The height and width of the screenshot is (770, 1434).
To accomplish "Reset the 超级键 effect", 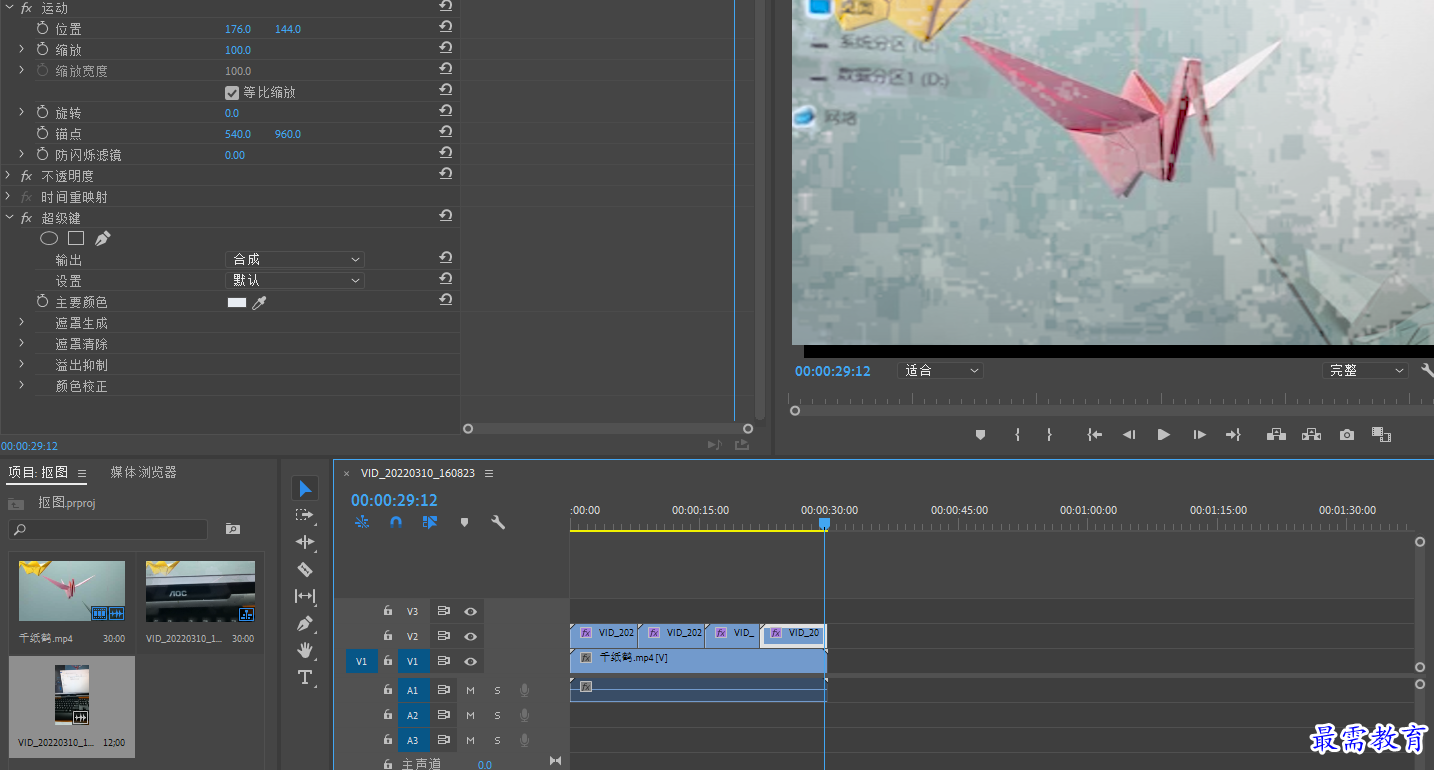I will (446, 217).
